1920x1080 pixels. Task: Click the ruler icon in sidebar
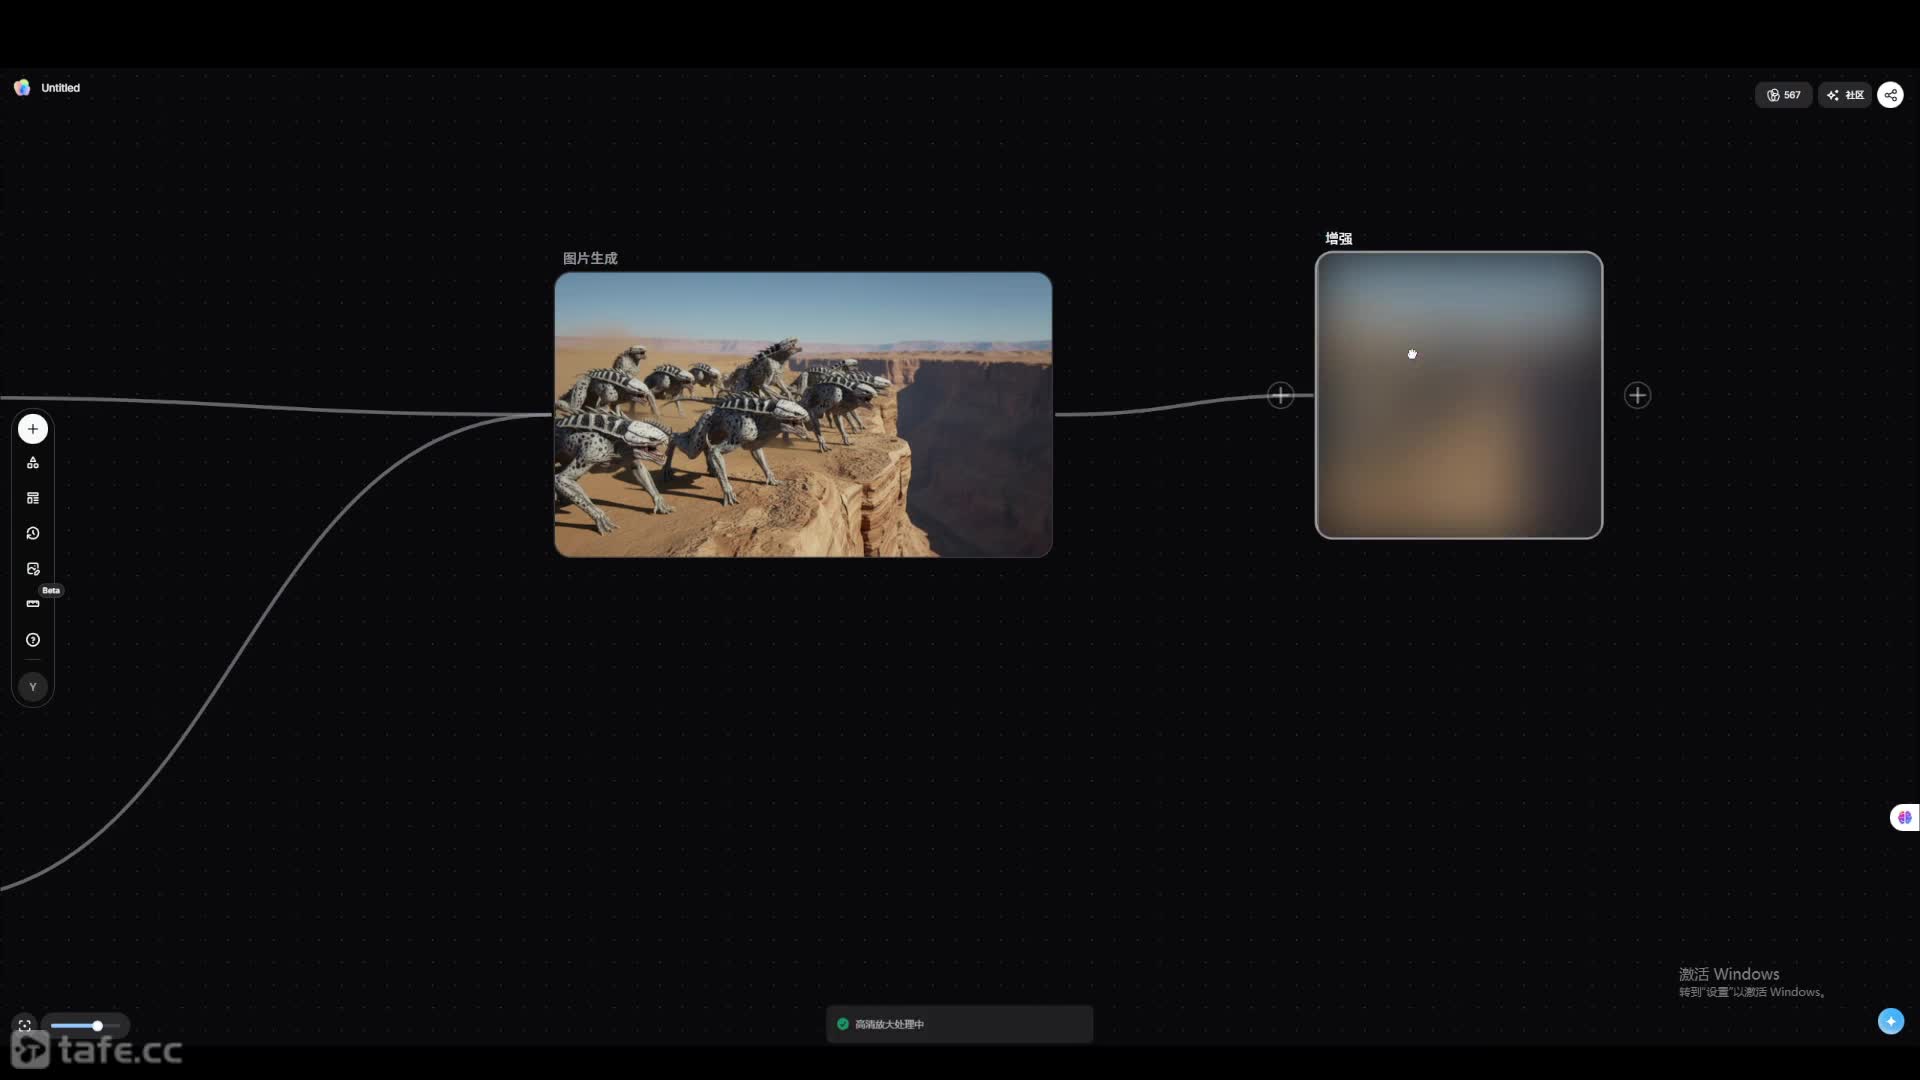coord(33,604)
